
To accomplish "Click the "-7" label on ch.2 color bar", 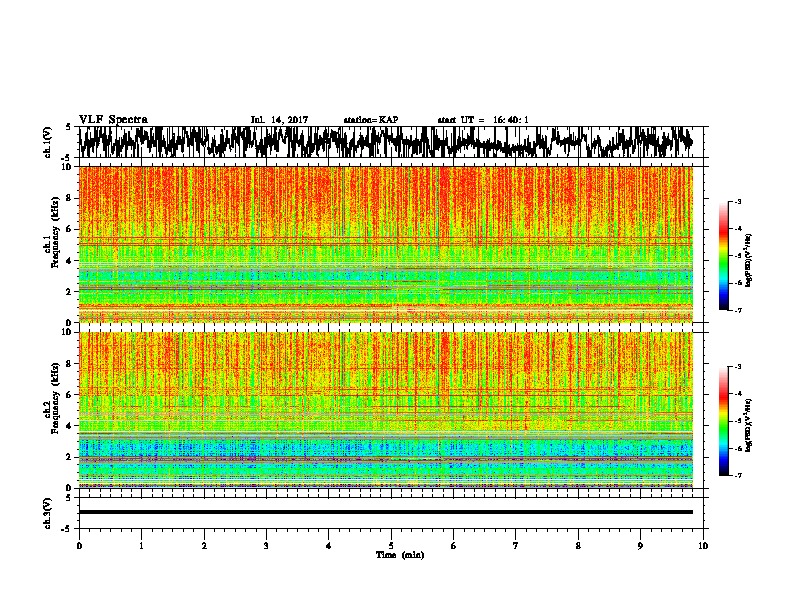I will (737, 476).
